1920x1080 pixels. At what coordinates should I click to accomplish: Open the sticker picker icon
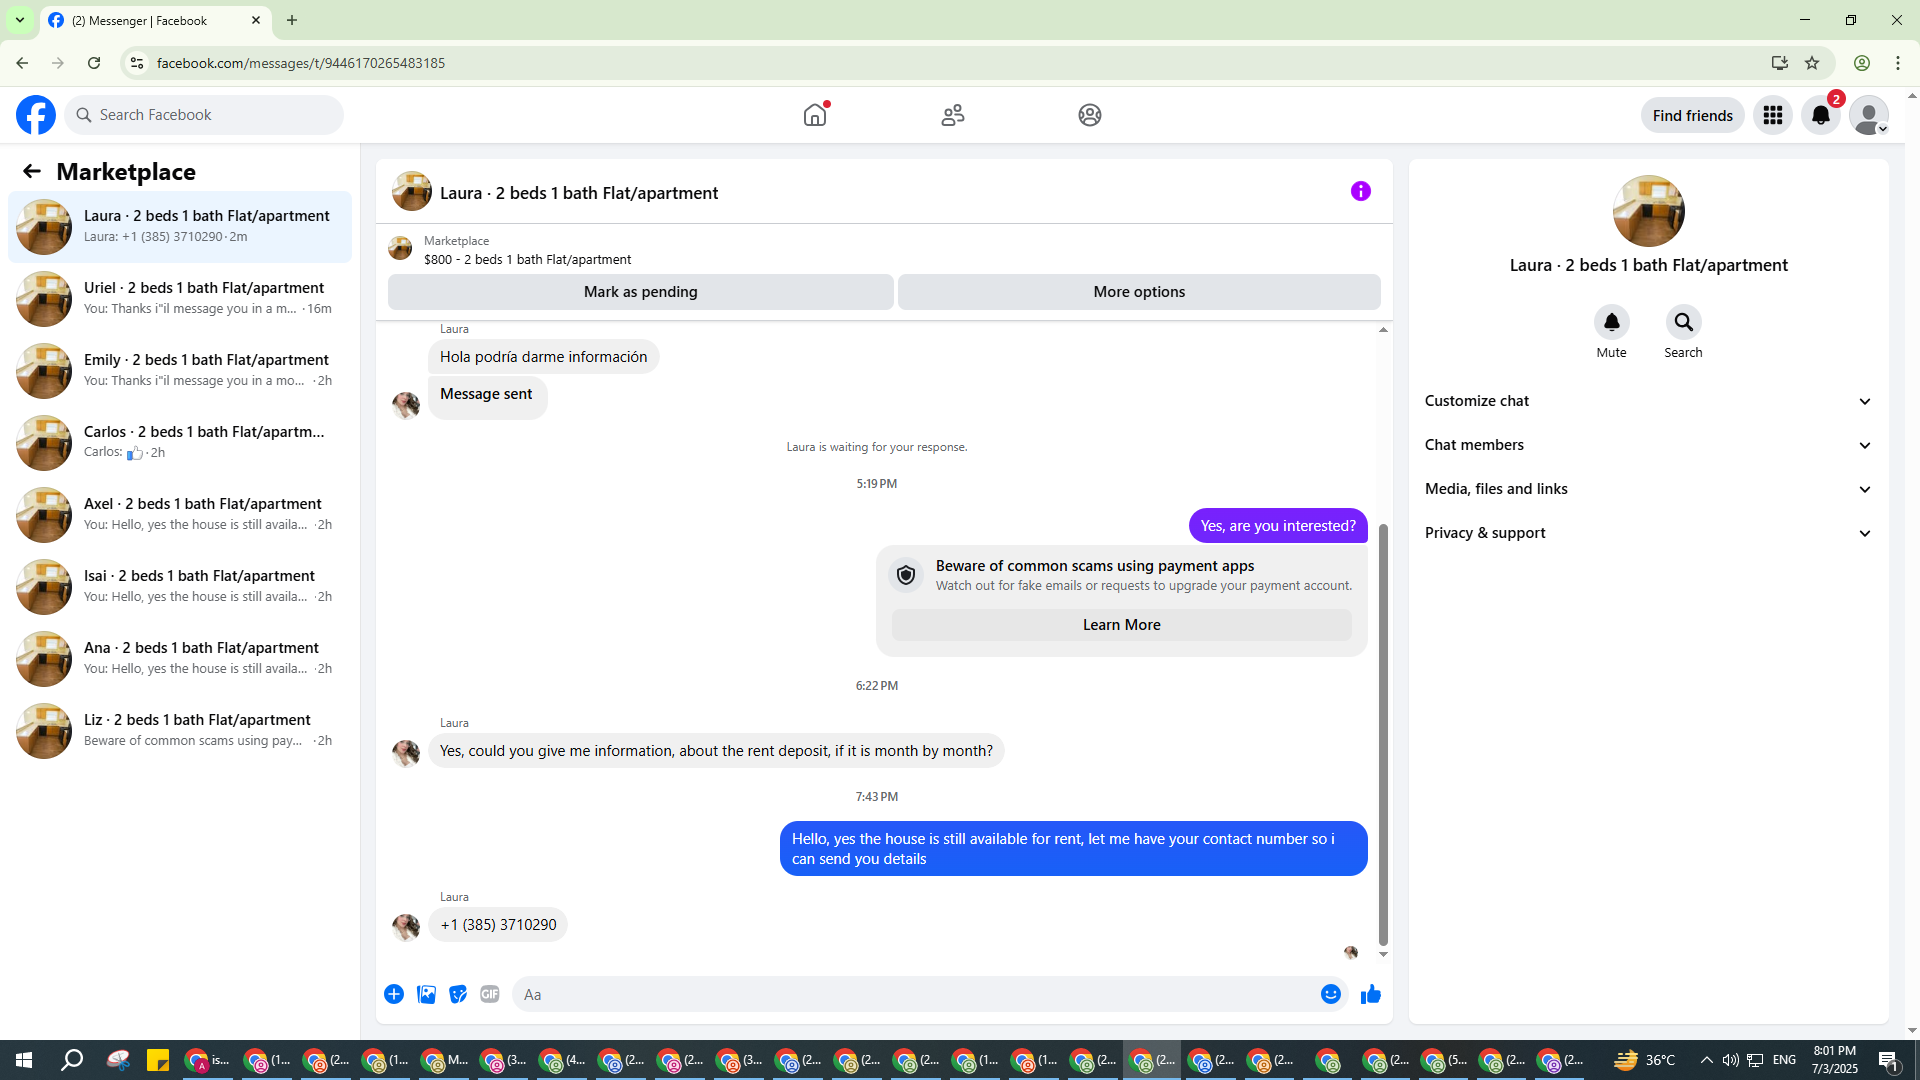pos(458,994)
